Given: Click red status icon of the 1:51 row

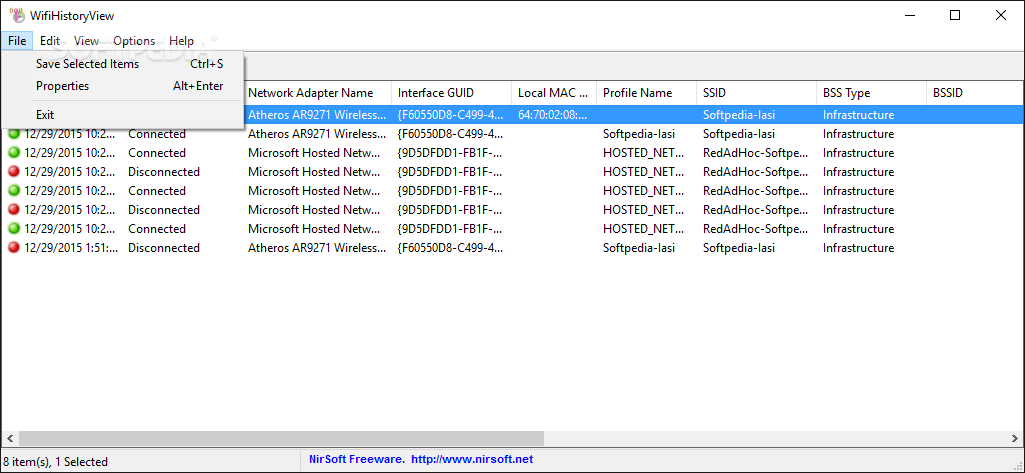Looking at the screenshot, I should tap(14, 248).
